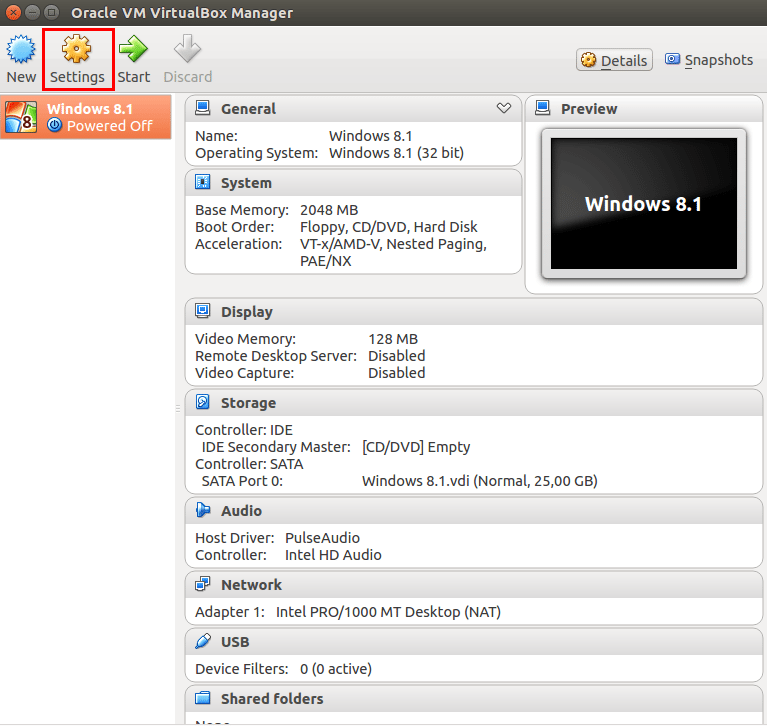Click the greyed Discard arrow icon

(187, 48)
